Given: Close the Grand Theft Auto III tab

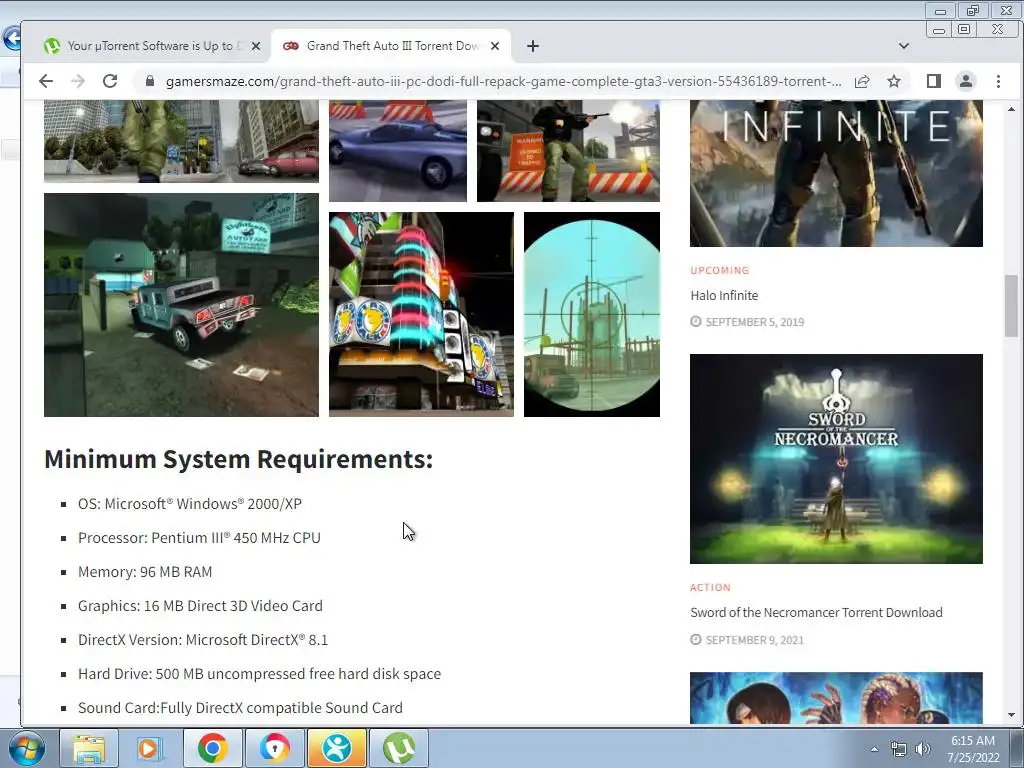Looking at the screenshot, I should click(x=495, y=46).
